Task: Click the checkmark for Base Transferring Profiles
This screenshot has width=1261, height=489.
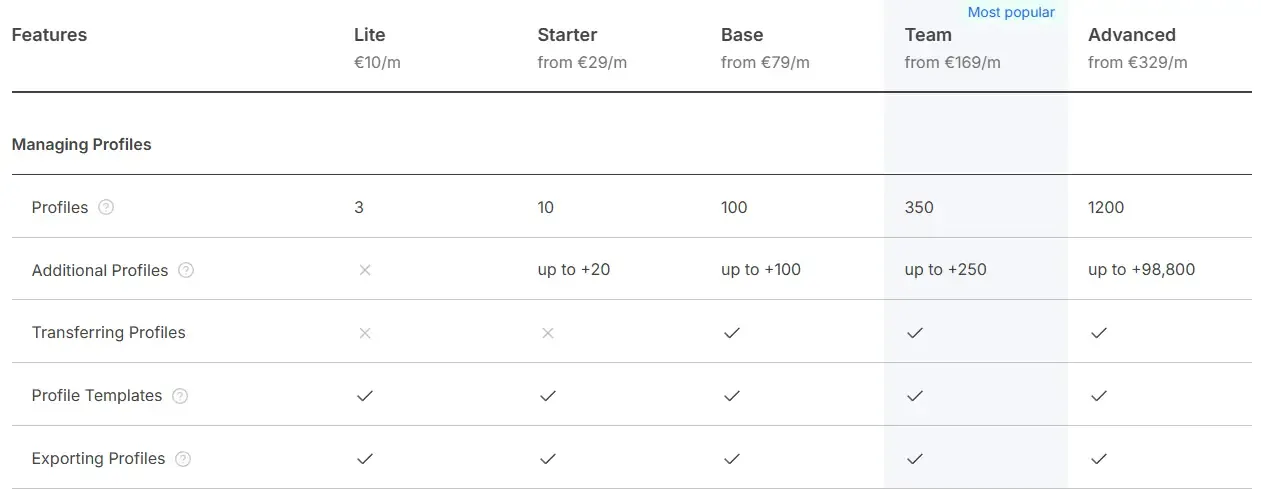Action: tap(732, 333)
